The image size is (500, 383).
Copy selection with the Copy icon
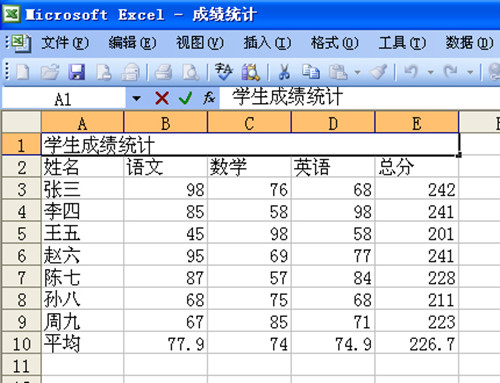pyautogui.click(x=311, y=72)
